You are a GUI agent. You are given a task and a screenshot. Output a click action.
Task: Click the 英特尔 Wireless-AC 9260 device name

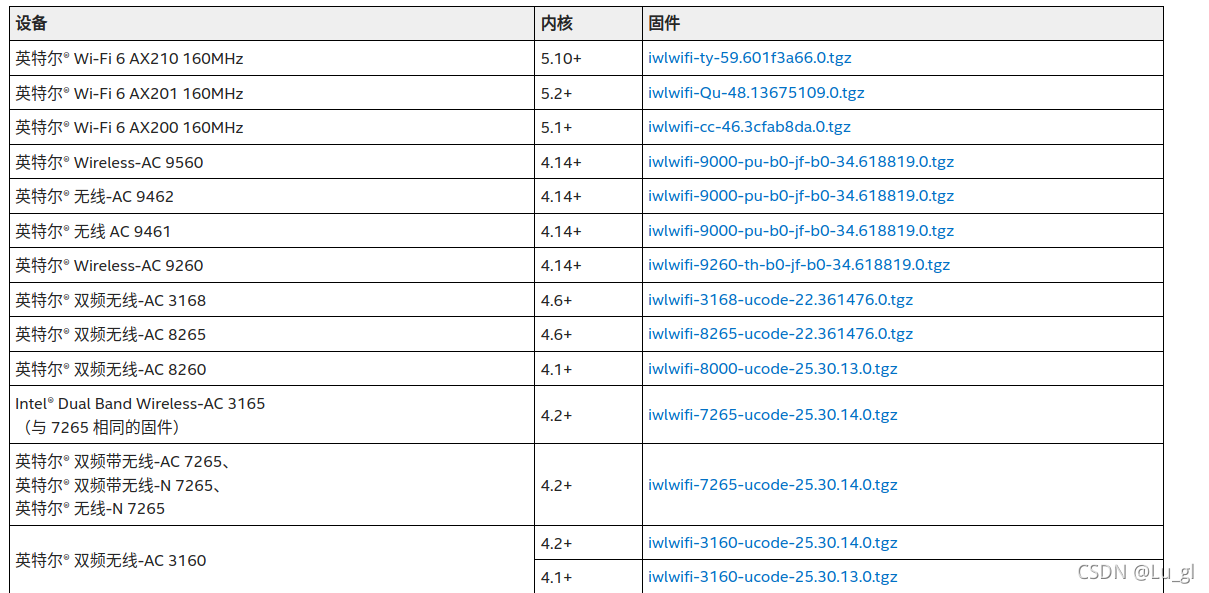109,266
